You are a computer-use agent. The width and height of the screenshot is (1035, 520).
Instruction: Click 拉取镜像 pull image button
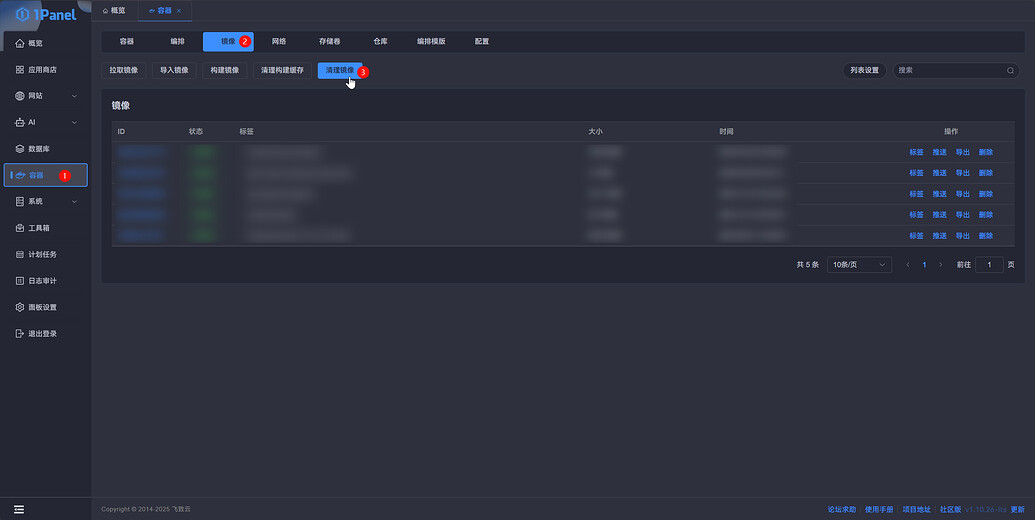(x=124, y=70)
